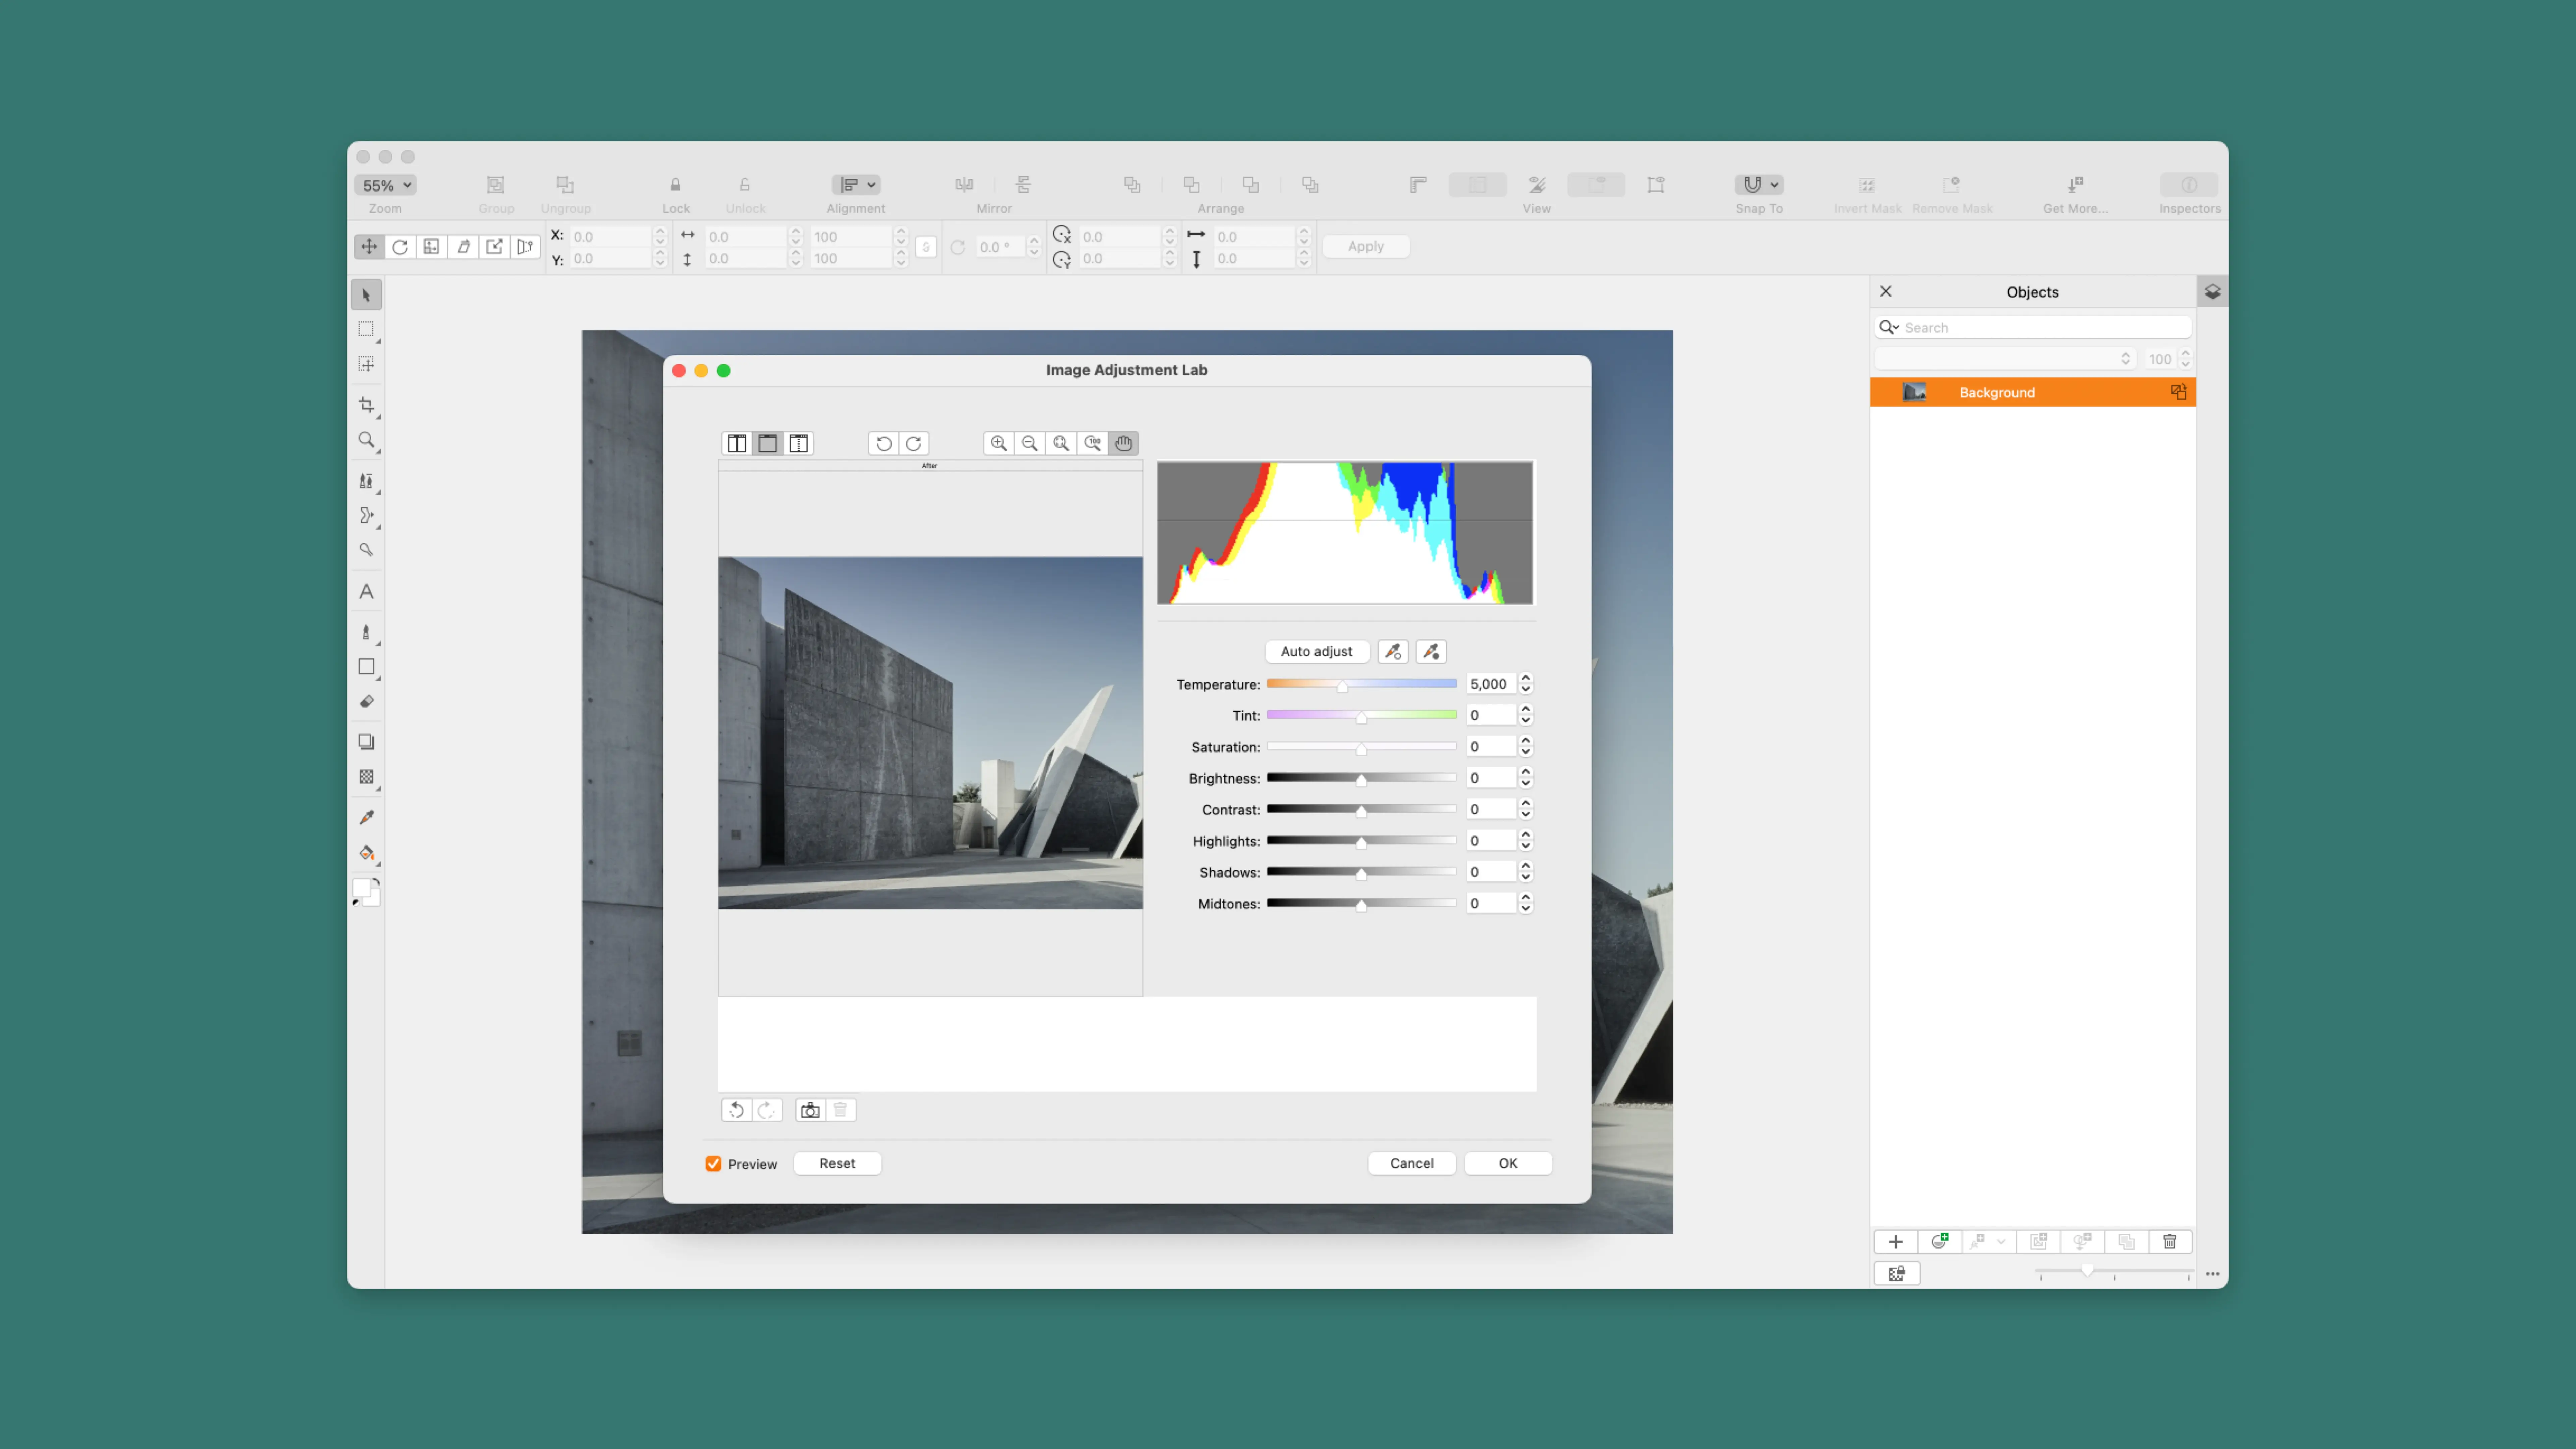Image resolution: width=2576 pixels, height=1449 pixels.
Task: Step the Midtones value with its stepper
Action: pyautogui.click(x=1526, y=903)
